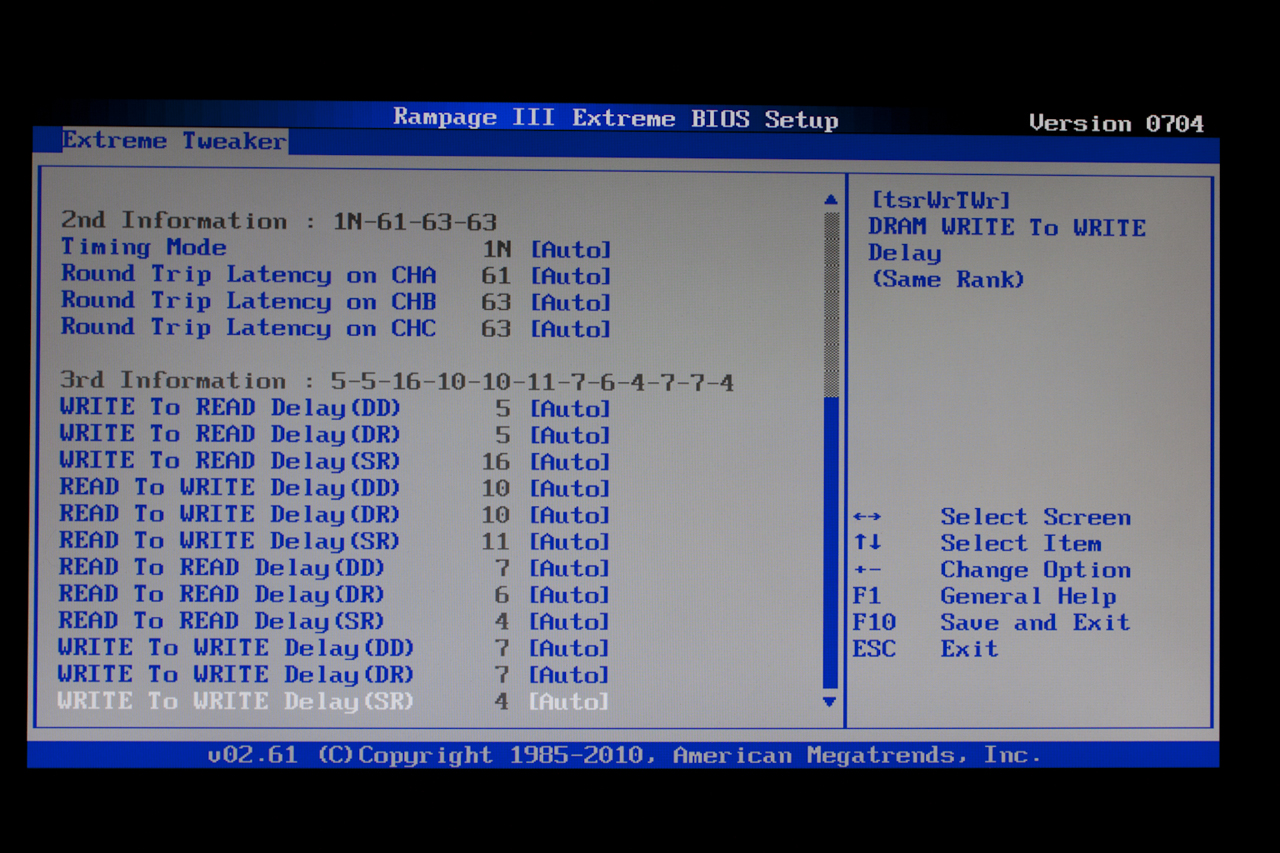Image resolution: width=1280 pixels, height=853 pixels.
Task: Open WRITE To WRITE Delay(DR) [Auto] value
Action: click(570, 675)
